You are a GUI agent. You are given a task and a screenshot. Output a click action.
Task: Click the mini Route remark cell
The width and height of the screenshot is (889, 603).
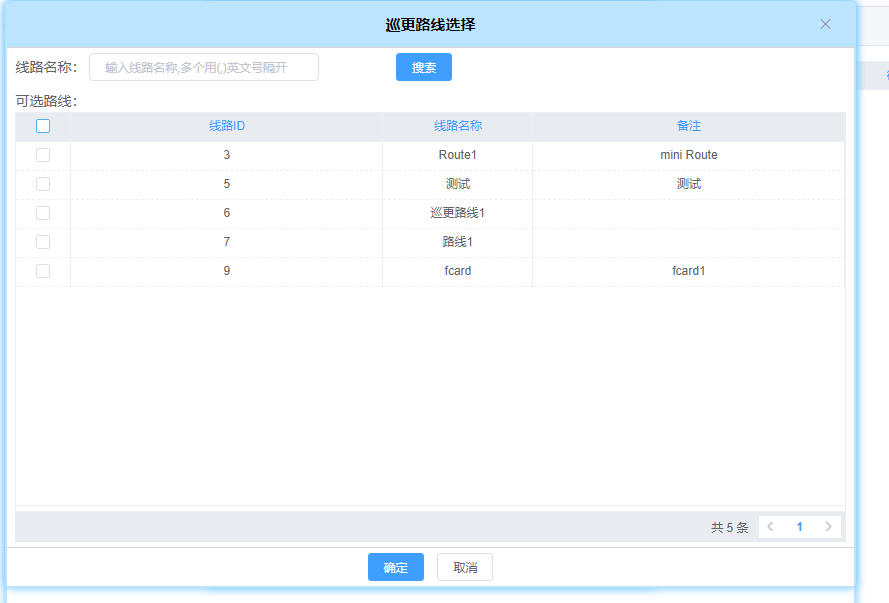(x=689, y=155)
